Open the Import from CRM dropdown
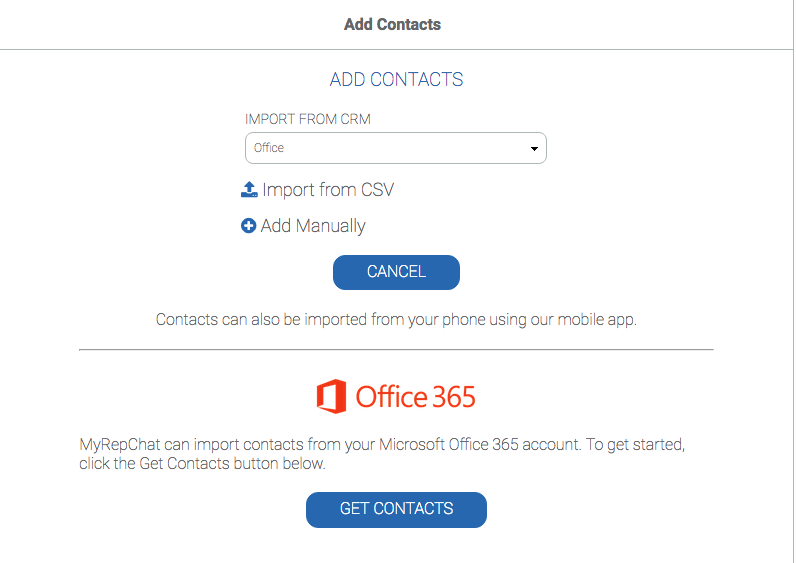 click(x=395, y=148)
